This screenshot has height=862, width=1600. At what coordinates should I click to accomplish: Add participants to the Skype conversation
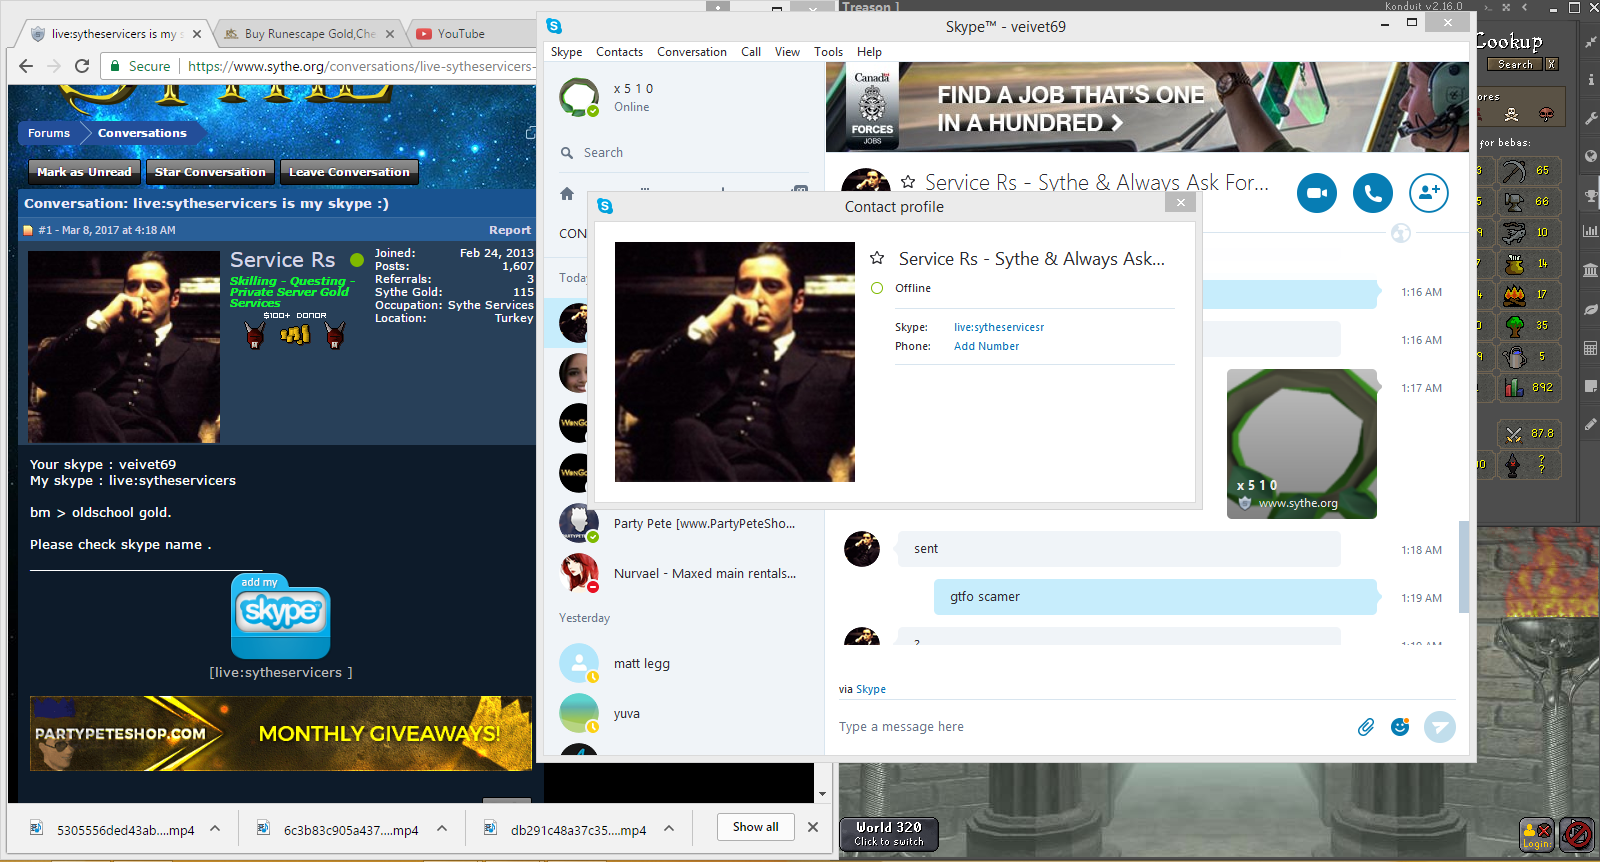point(1429,193)
